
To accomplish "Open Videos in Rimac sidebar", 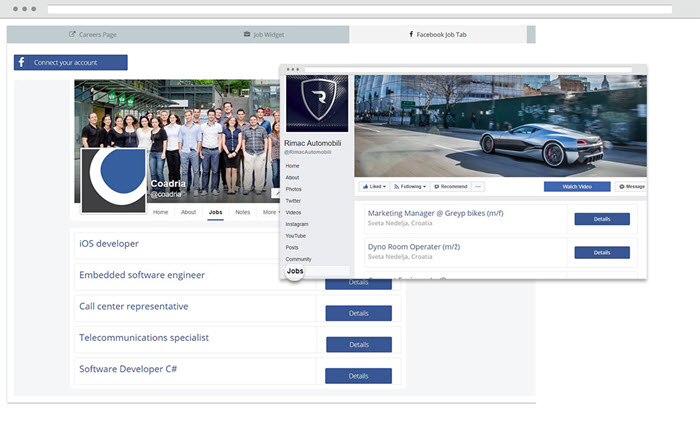I will 293,212.
